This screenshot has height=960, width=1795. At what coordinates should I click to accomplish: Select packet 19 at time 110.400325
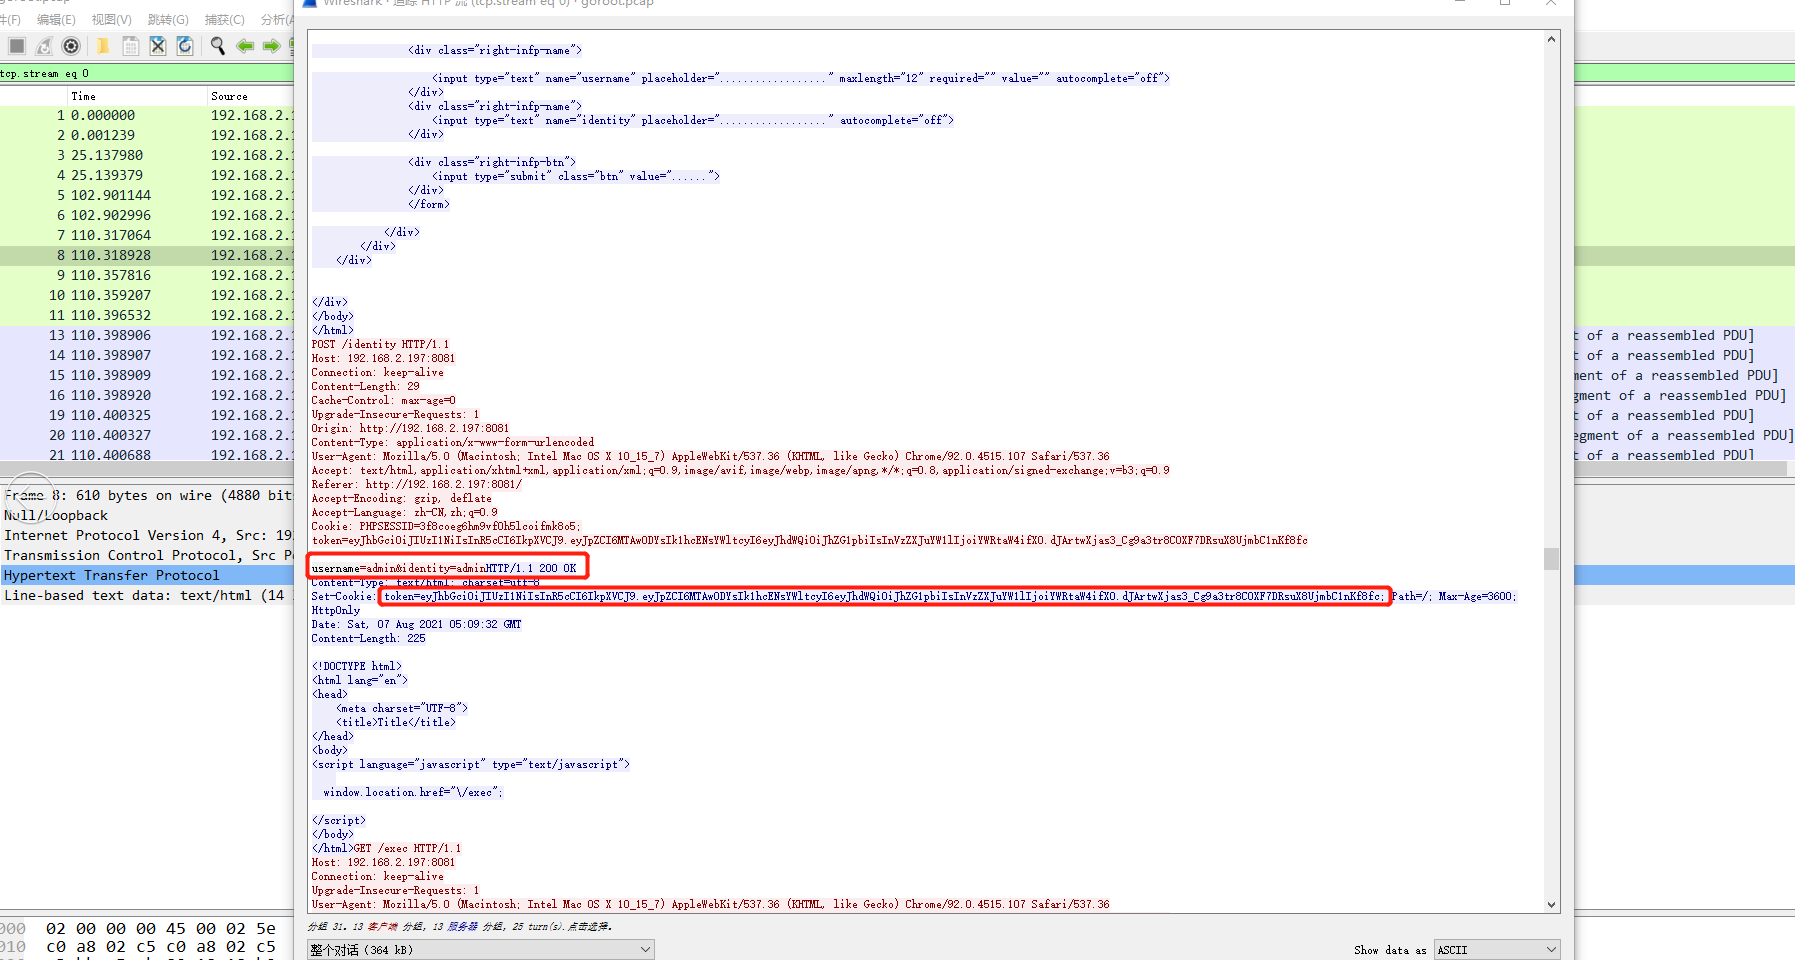coord(147,415)
